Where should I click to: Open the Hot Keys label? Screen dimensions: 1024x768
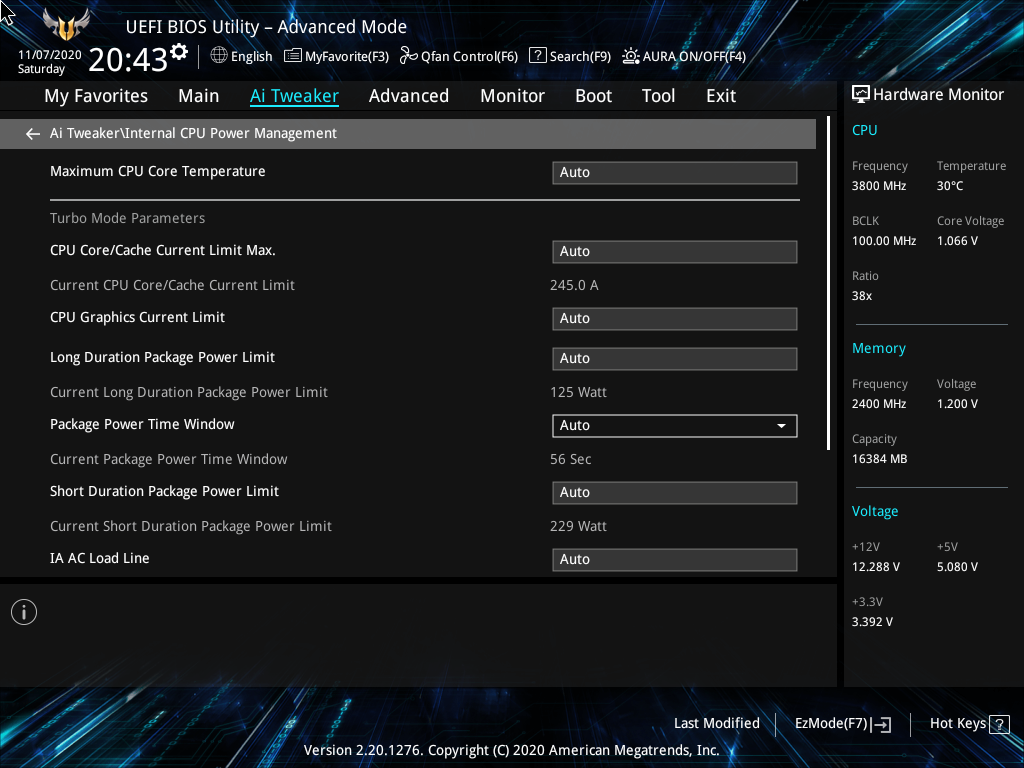(x=957, y=723)
